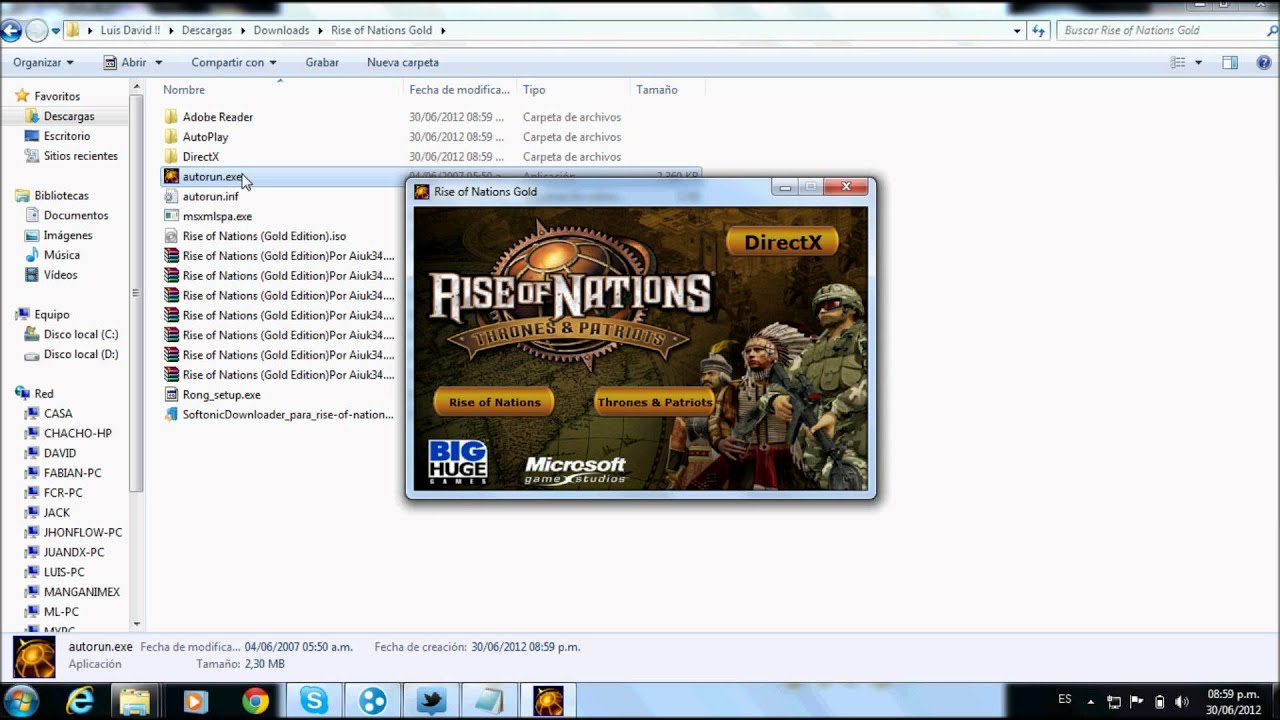This screenshot has height=720, width=1280.
Task: Switch to the Rise of Nations taskbar icon
Action: coord(548,701)
